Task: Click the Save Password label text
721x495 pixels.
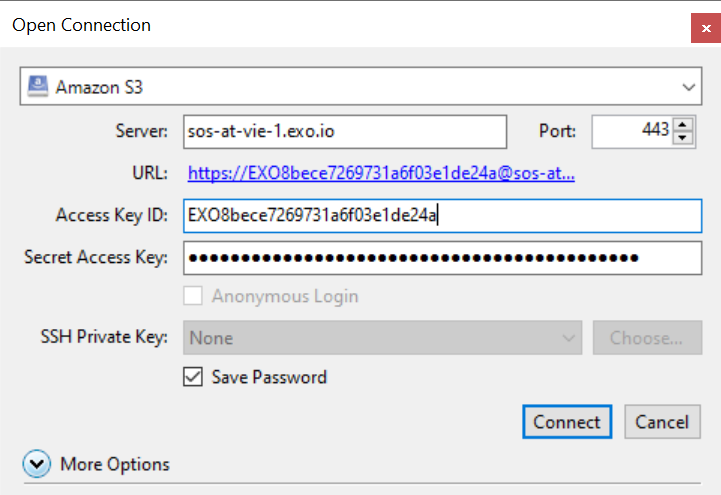Action: (269, 377)
